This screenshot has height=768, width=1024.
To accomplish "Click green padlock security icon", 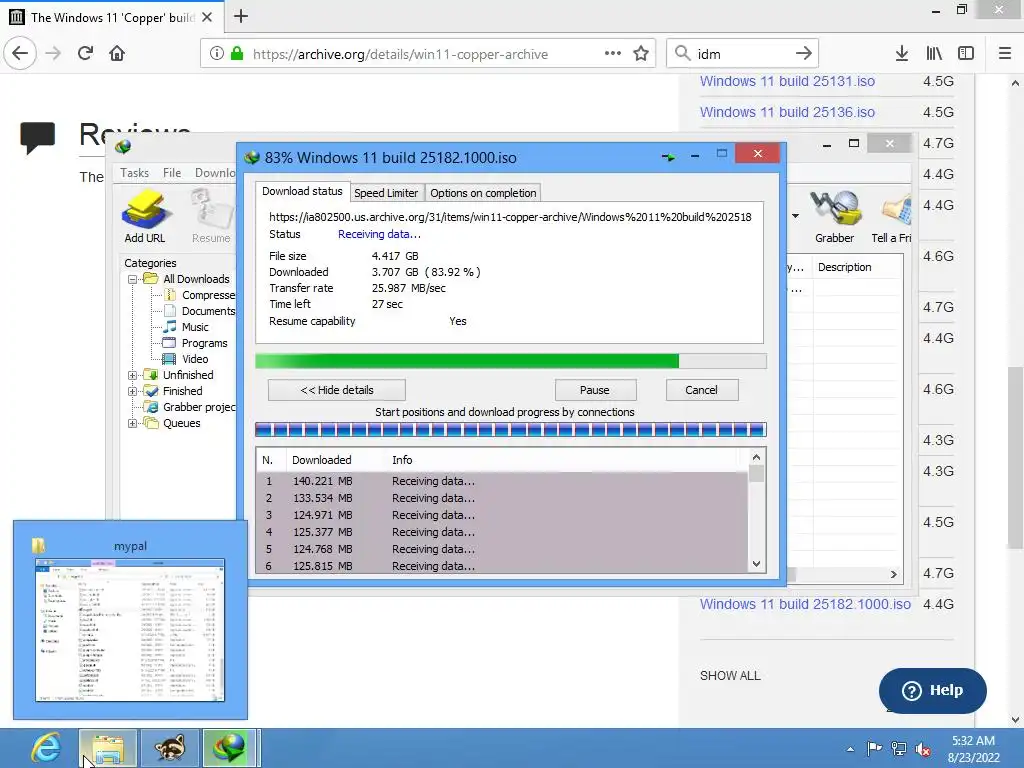I will [237, 54].
